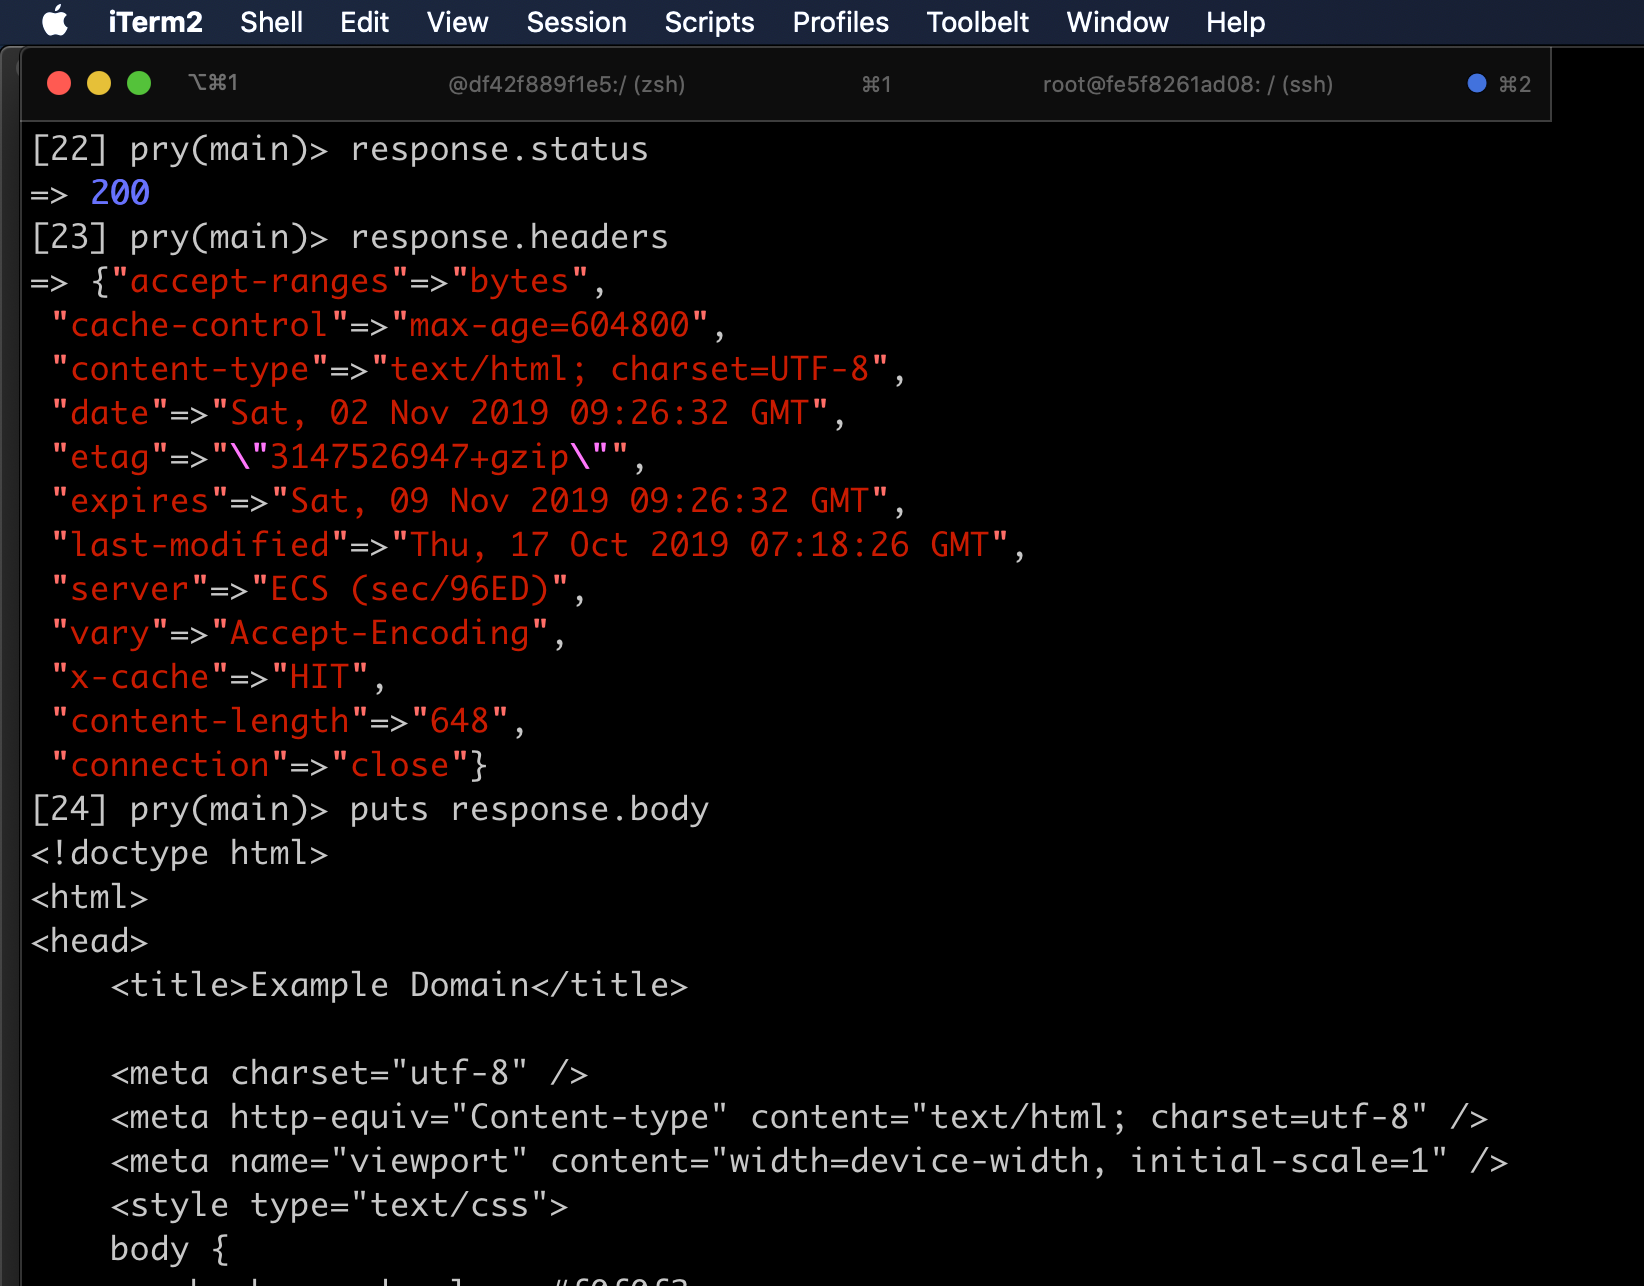Click the "content-length" header key
This screenshot has width=1644, height=1286.
point(209,721)
